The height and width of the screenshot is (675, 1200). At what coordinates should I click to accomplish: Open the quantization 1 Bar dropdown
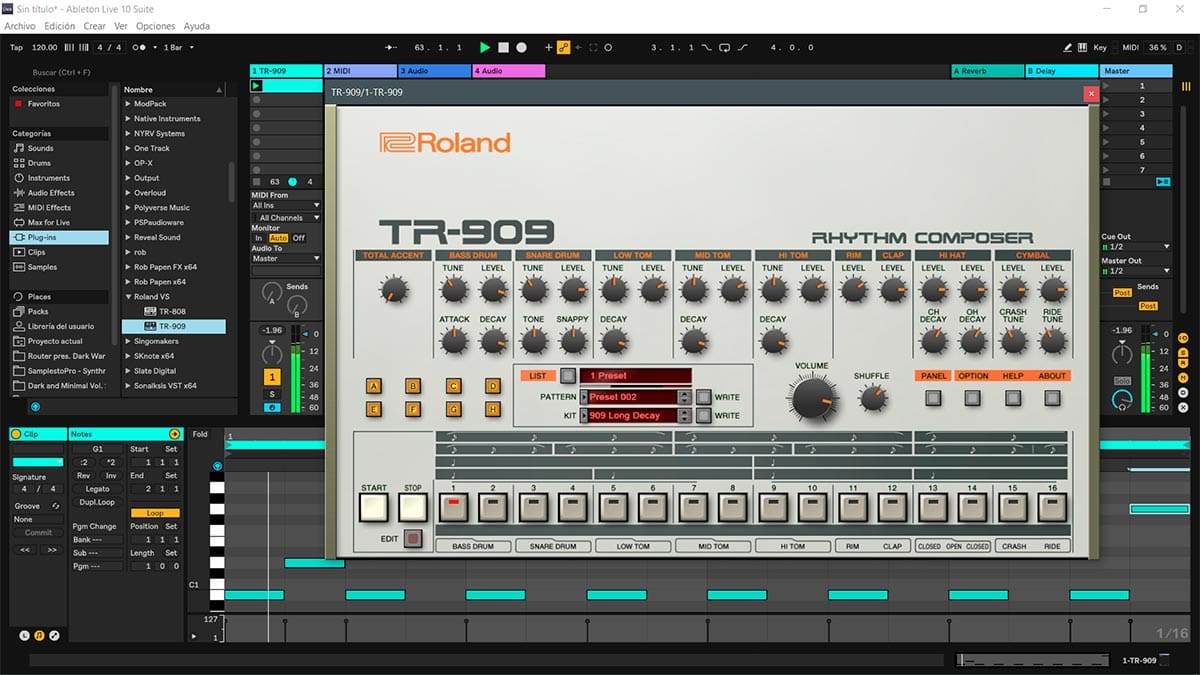click(x=178, y=47)
